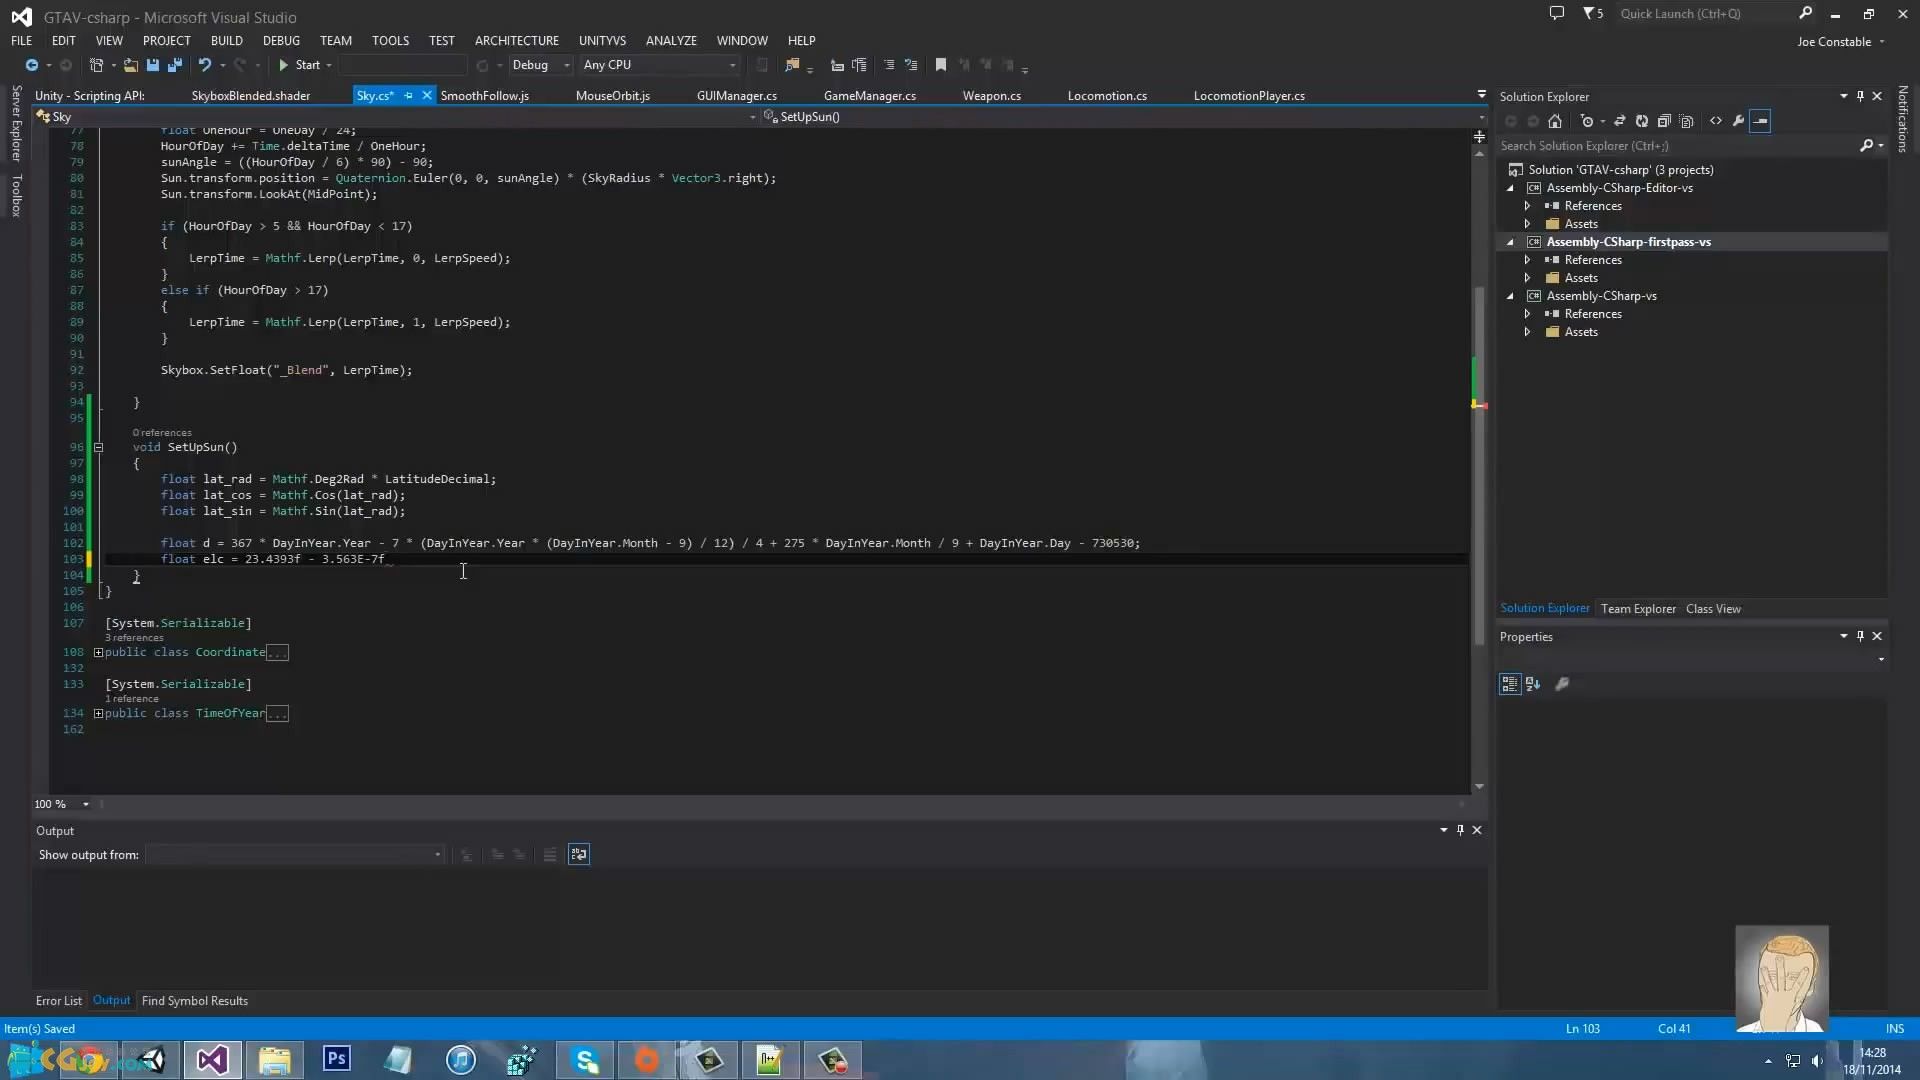Screen dimensions: 1920x1080
Task: Click the New Project toolbar icon
Action: [96, 65]
